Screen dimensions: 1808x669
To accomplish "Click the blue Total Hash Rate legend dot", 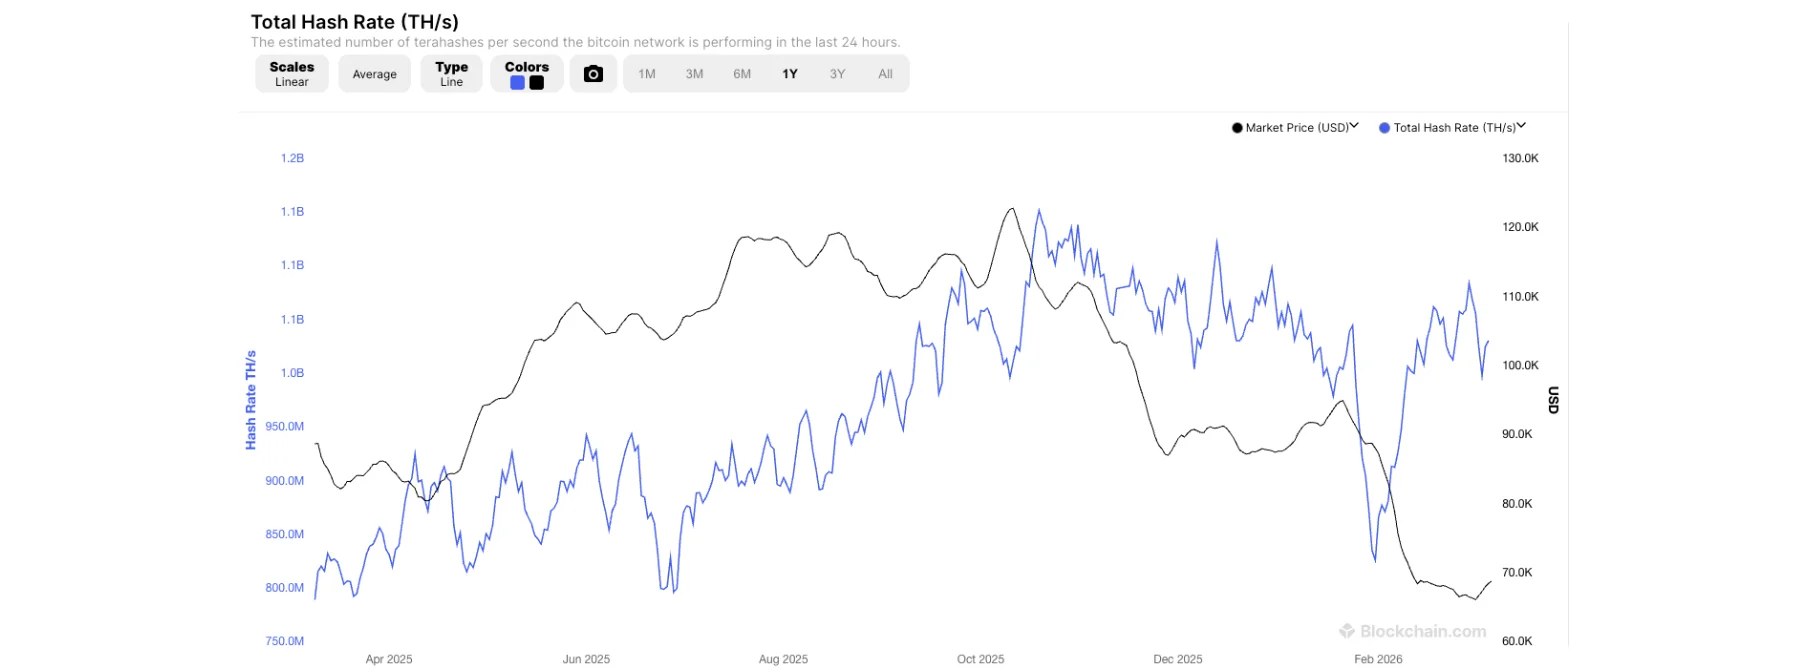I will [x=1385, y=128].
